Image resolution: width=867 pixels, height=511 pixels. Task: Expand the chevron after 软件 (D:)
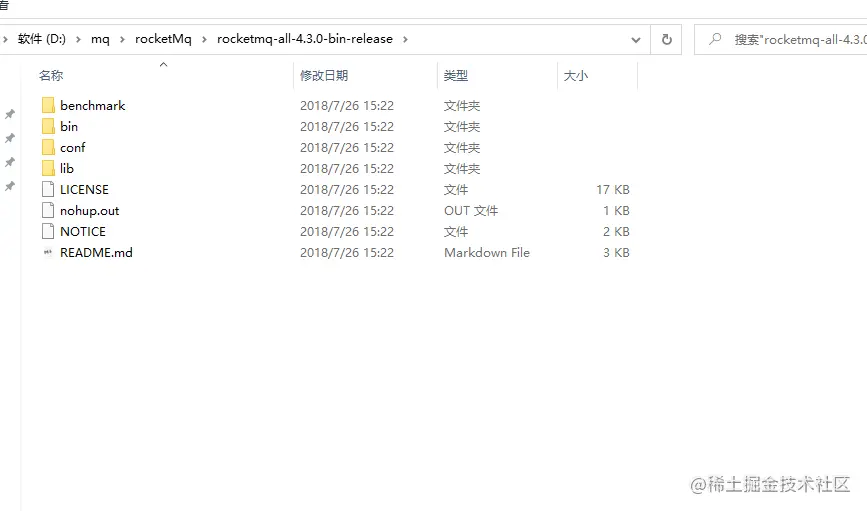point(78,39)
